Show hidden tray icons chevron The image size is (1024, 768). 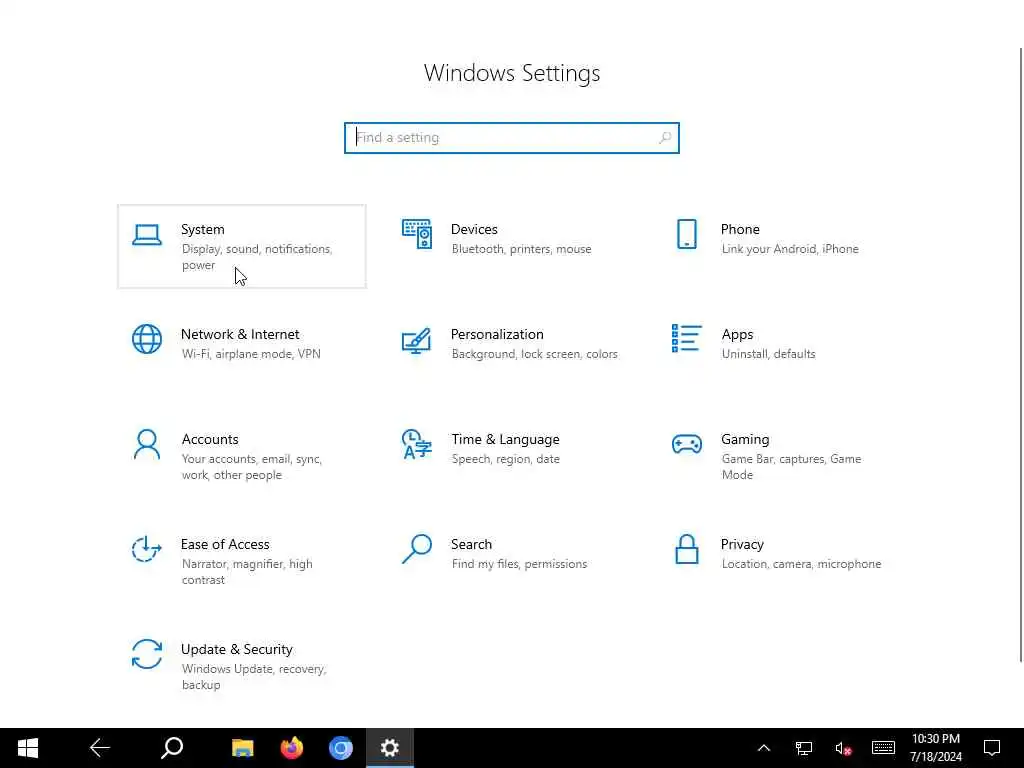(763, 748)
